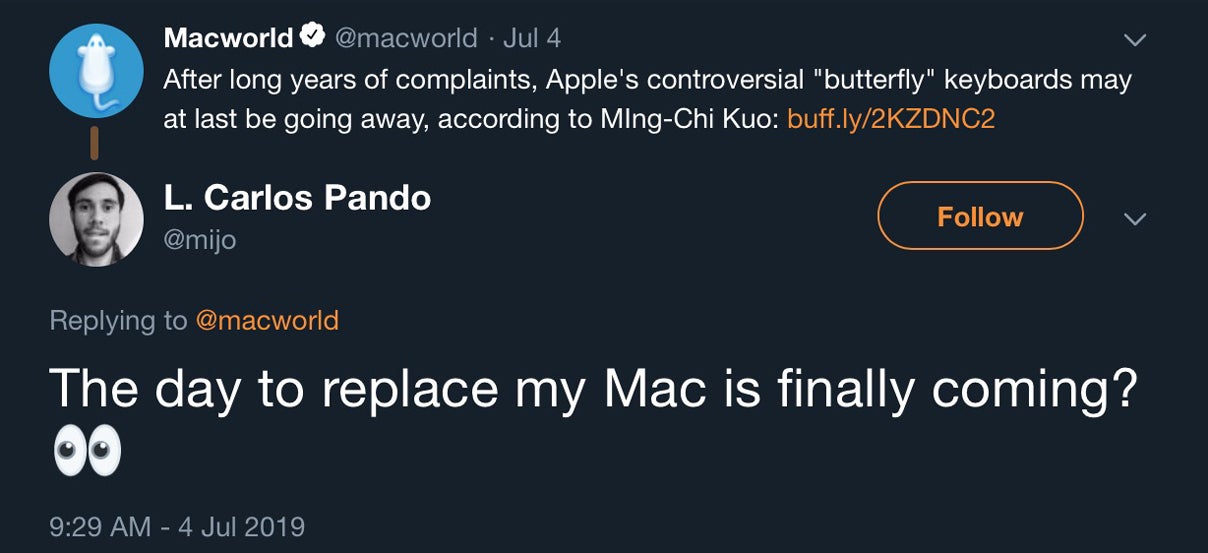Viewport: 1208px width, 553px height.
Task: Click the thread connector line between avatars
Action: click(95, 142)
